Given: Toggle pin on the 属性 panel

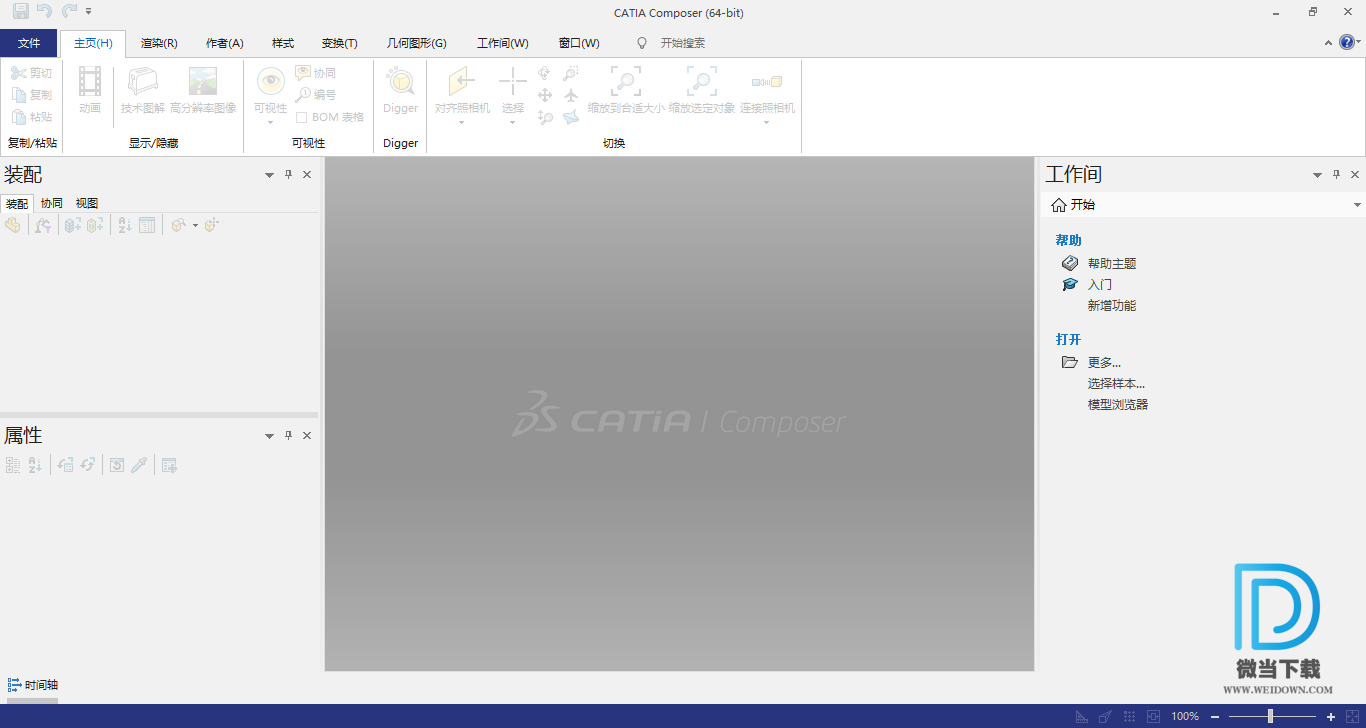Looking at the screenshot, I should [288, 435].
